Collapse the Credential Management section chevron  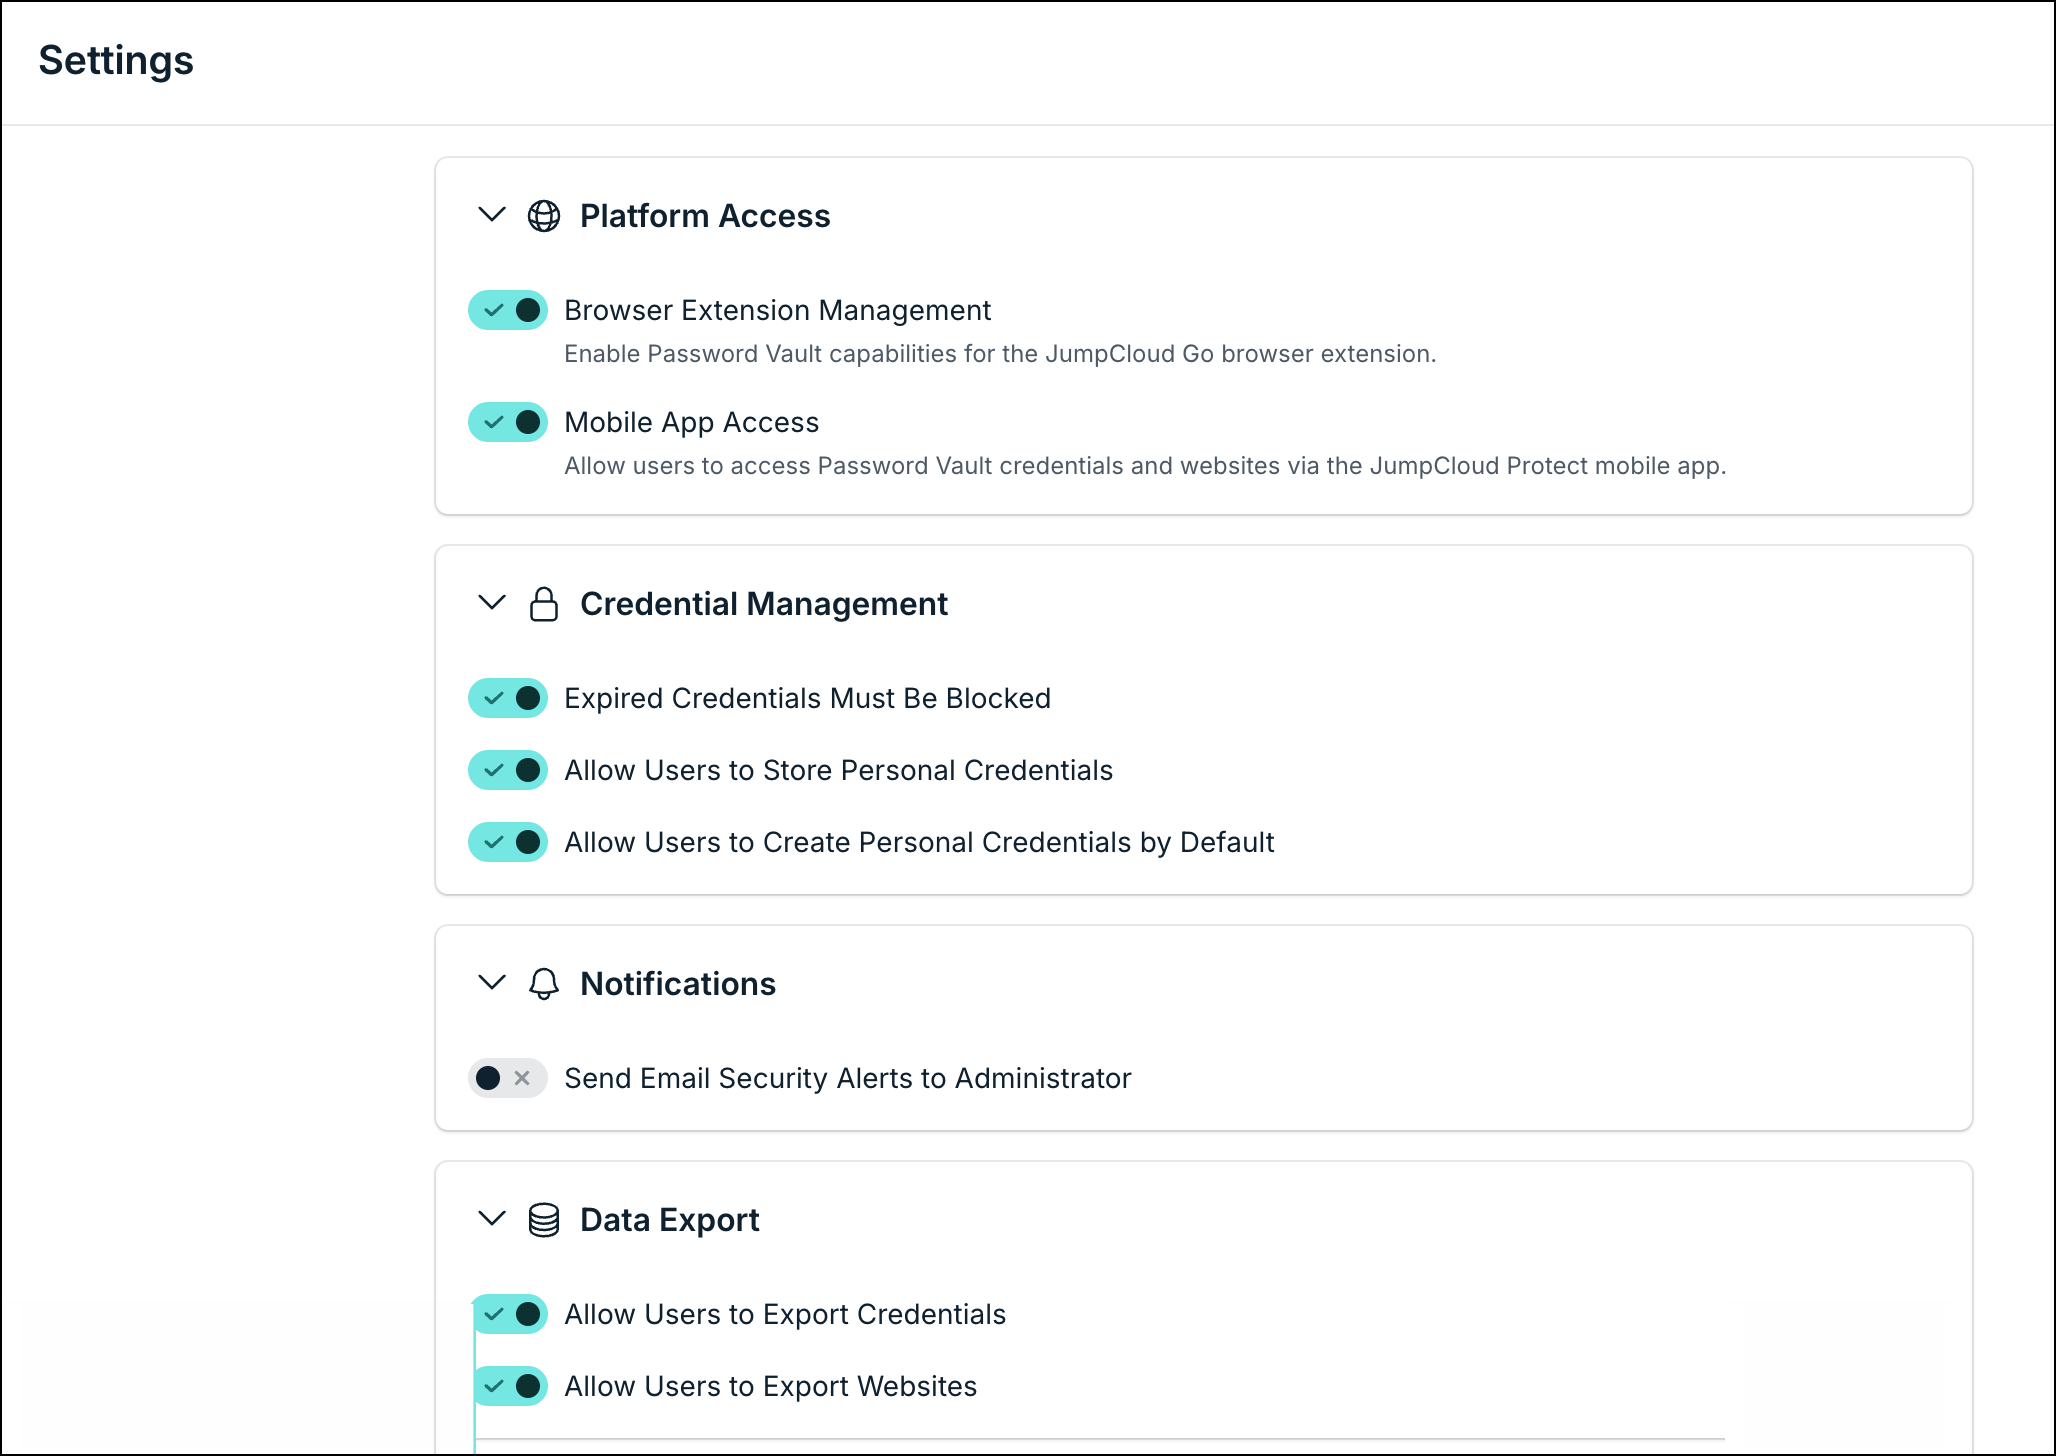pyautogui.click(x=492, y=603)
